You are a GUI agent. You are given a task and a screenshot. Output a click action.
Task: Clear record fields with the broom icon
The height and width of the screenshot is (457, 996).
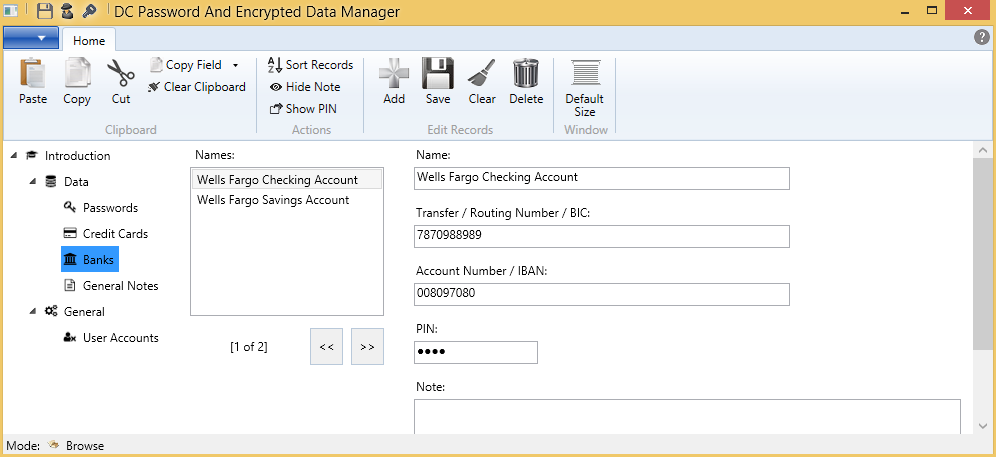[x=482, y=73]
